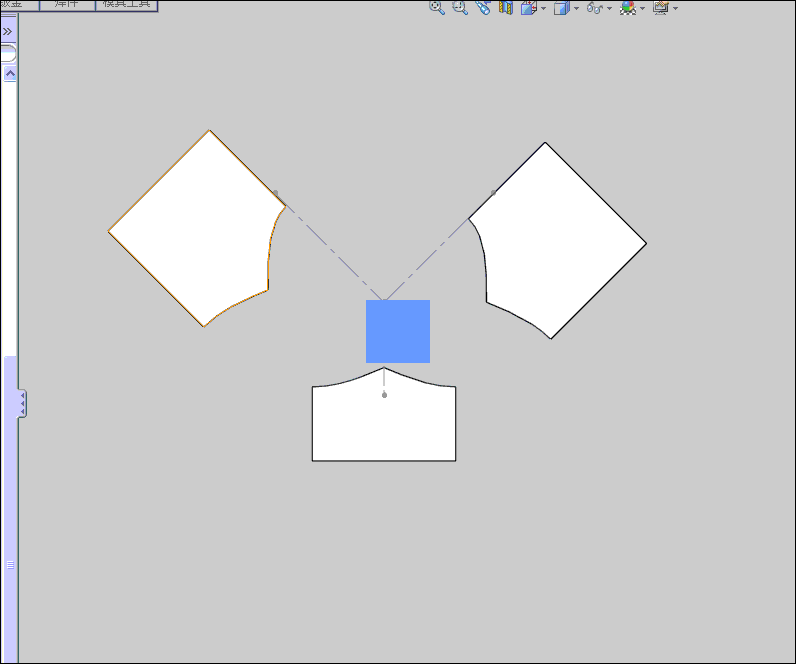The height and width of the screenshot is (664, 796).
Task: Click the handle dot near the left piece
Action: (x=276, y=192)
